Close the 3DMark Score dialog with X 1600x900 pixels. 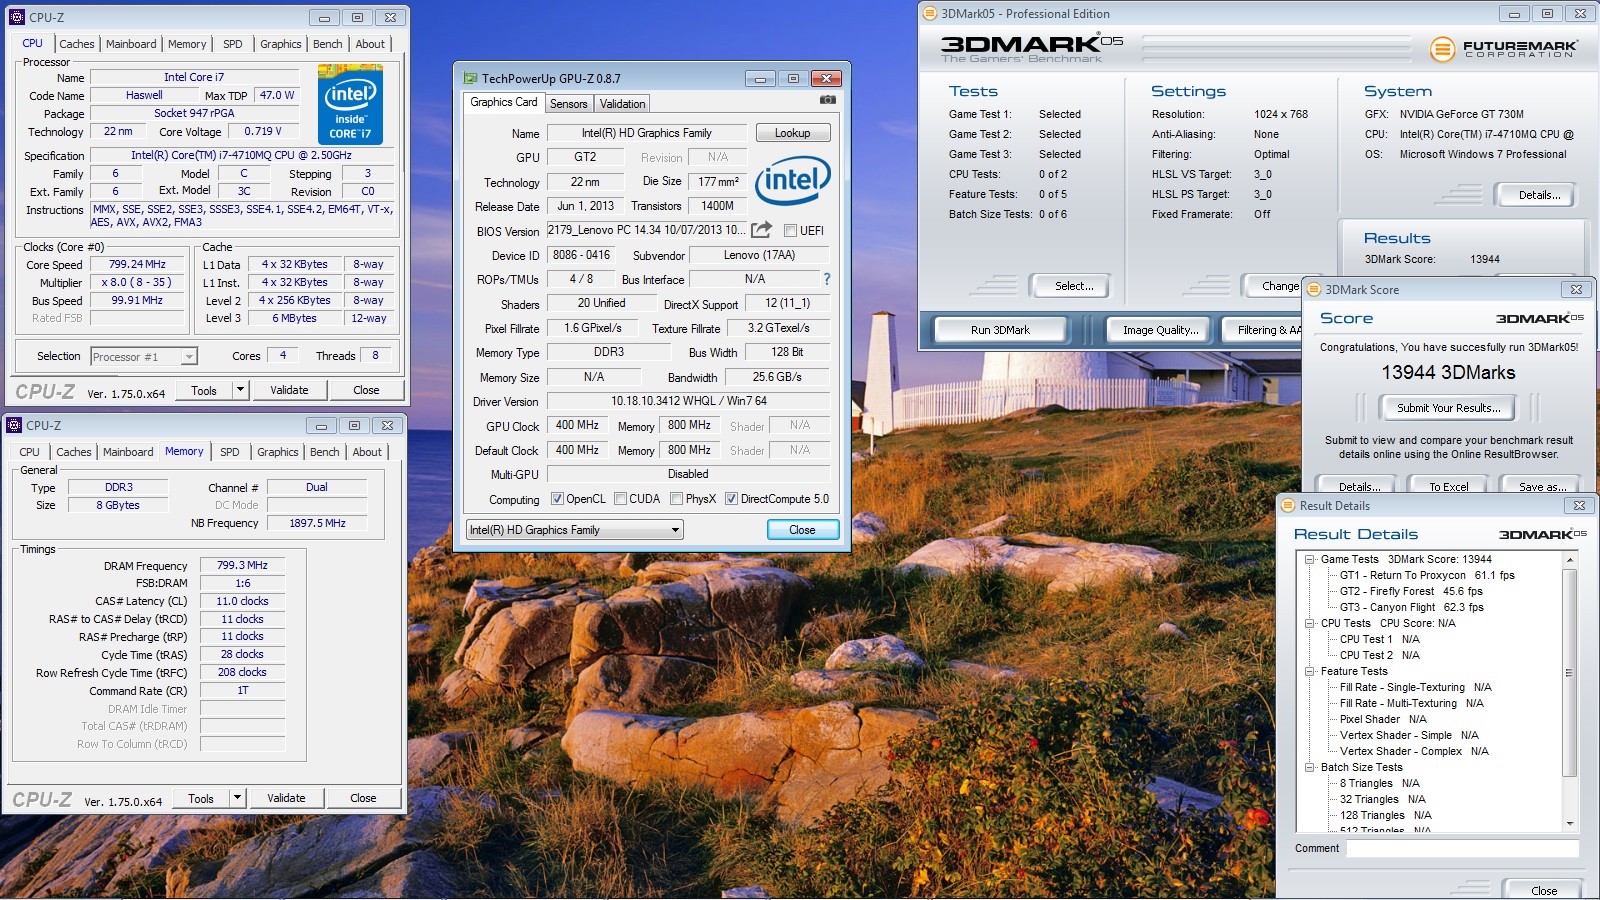1577,290
